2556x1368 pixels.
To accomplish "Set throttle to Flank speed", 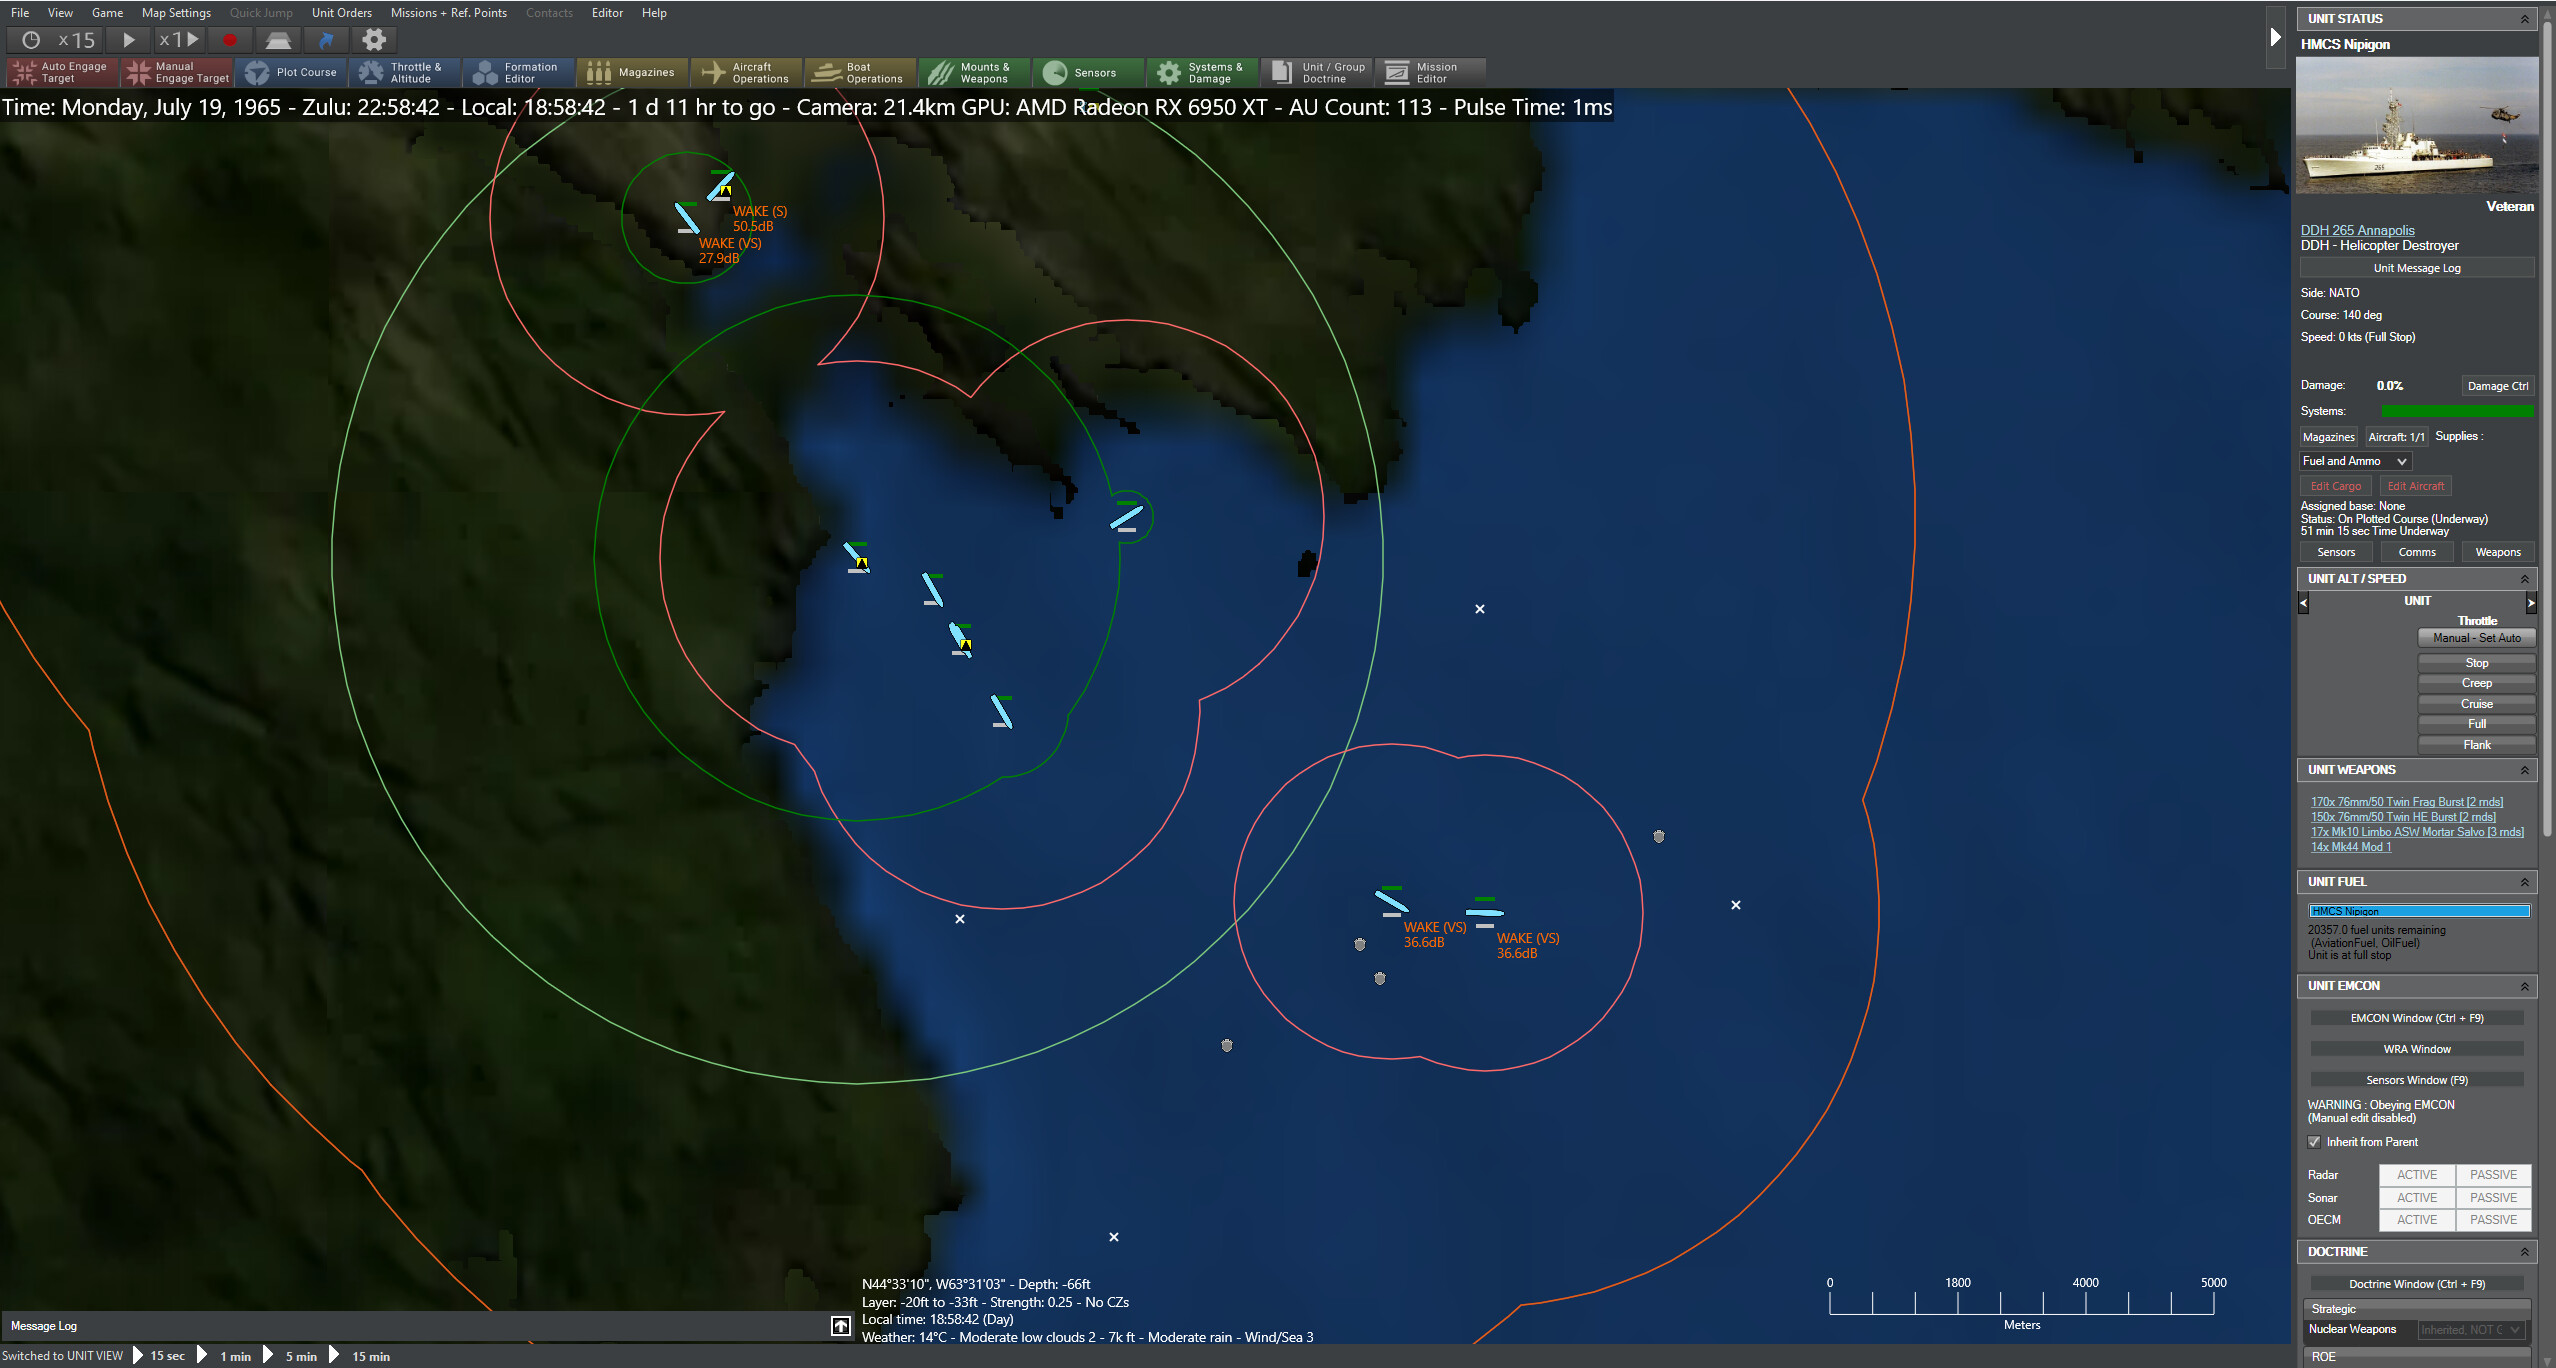I will (x=2476, y=744).
